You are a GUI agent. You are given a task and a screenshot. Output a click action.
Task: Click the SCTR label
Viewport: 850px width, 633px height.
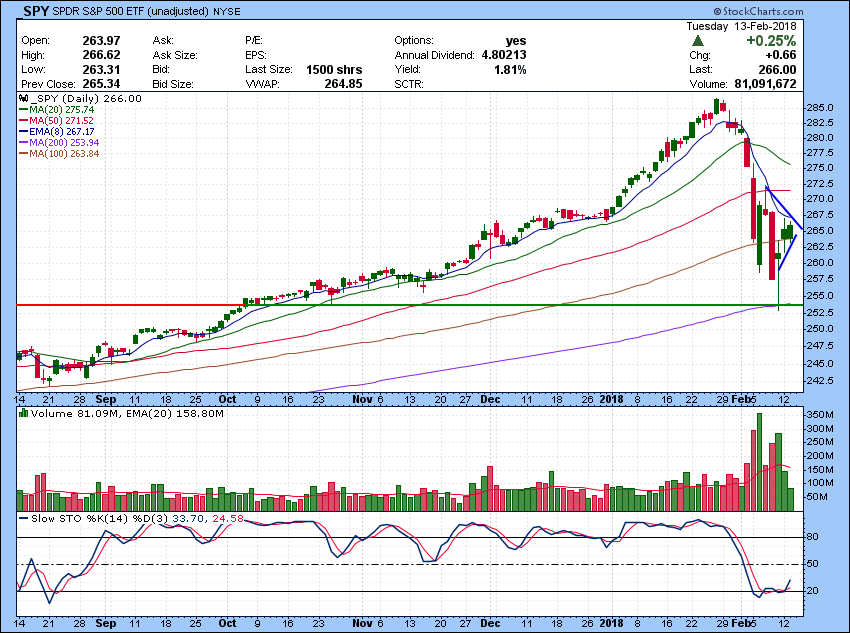click(x=409, y=84)
